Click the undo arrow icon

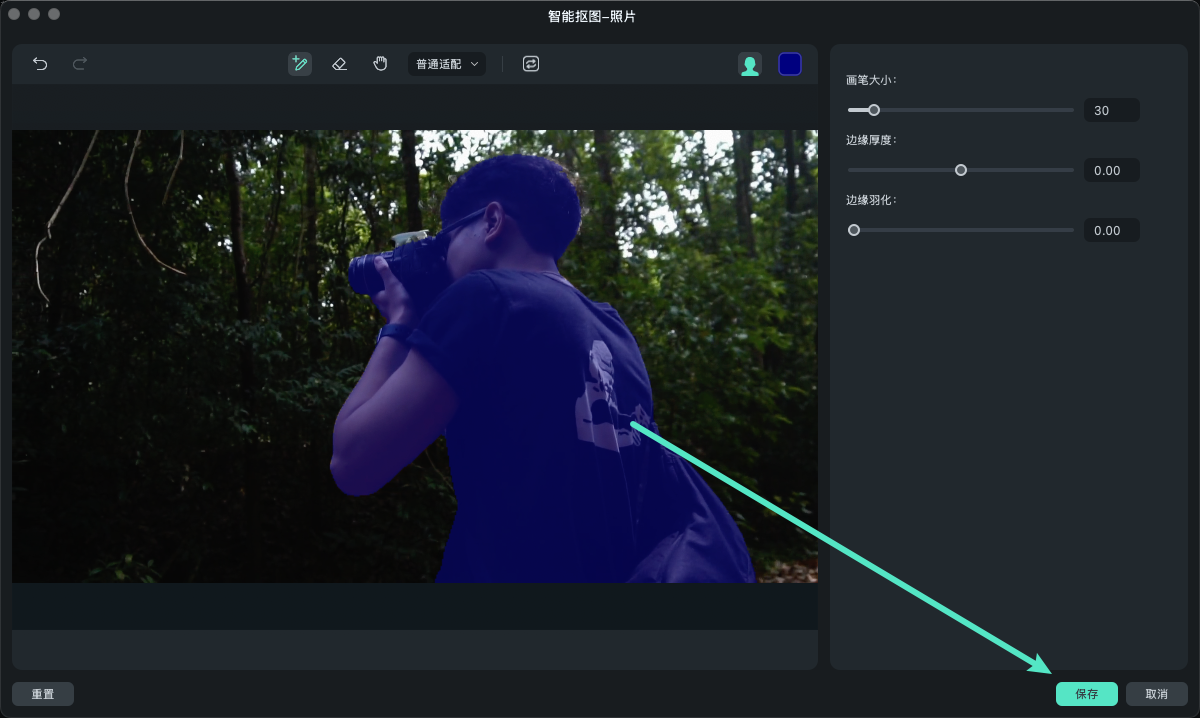[40, 64]
